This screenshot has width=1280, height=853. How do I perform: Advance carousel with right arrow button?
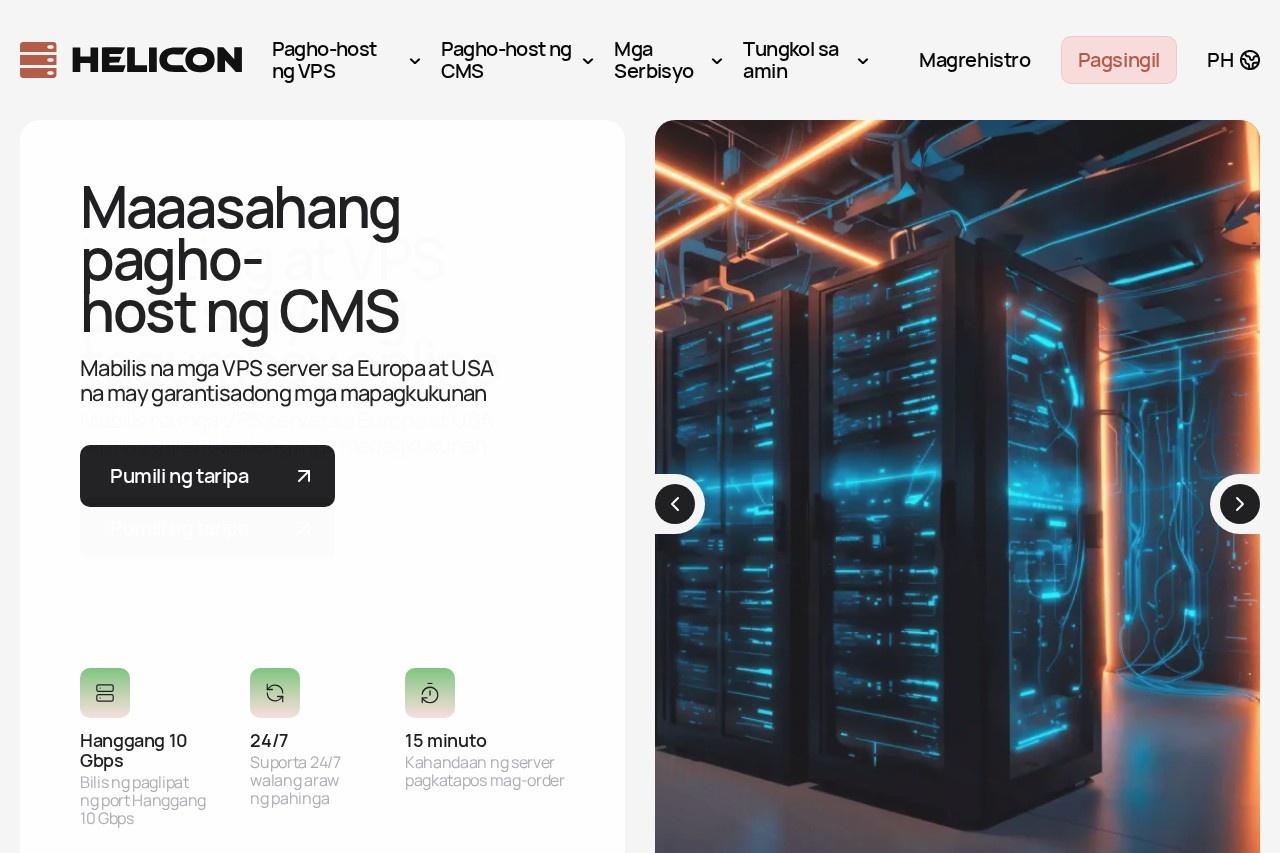[x=1240, y=504]
